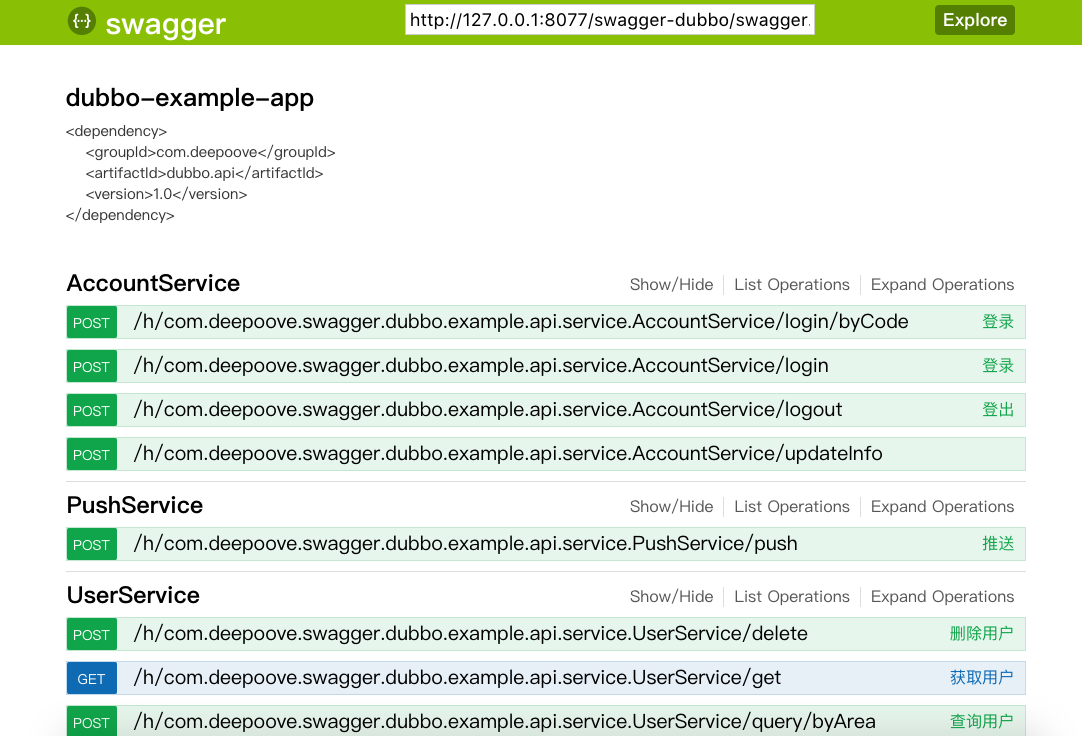Click the POST badge of query/byArea
The height and width of the screenshot is (736, 1082).
click(92, 722)
